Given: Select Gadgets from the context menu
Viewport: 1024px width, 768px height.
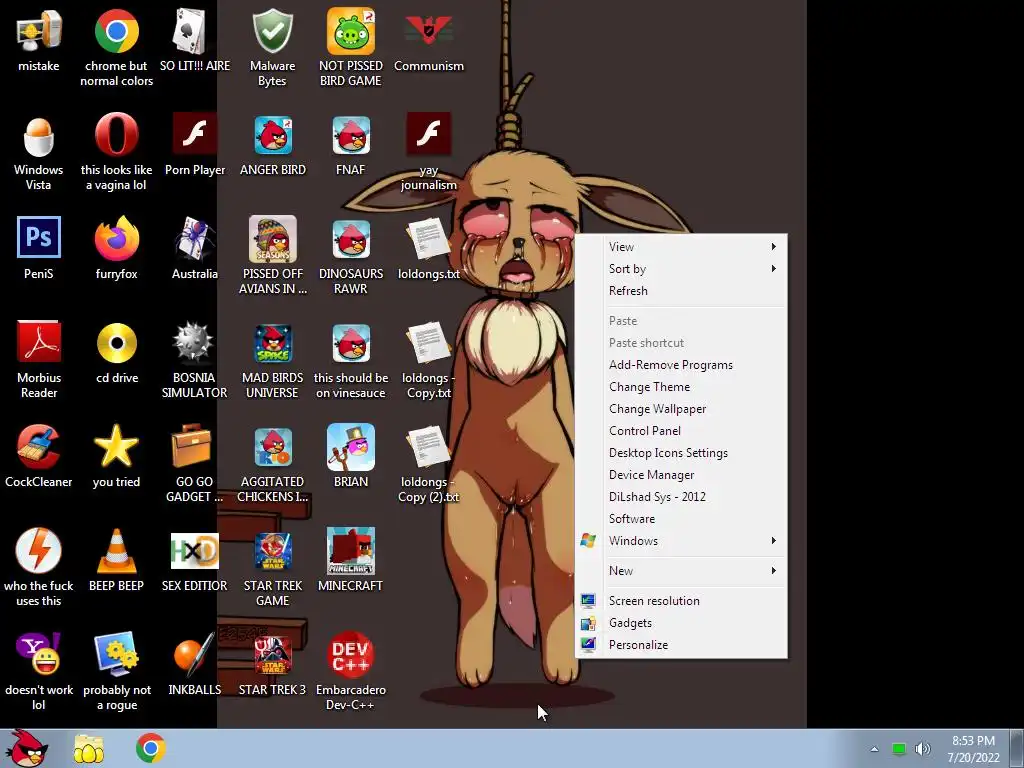Looking at the screenshot, I should (x=680, y=623).
